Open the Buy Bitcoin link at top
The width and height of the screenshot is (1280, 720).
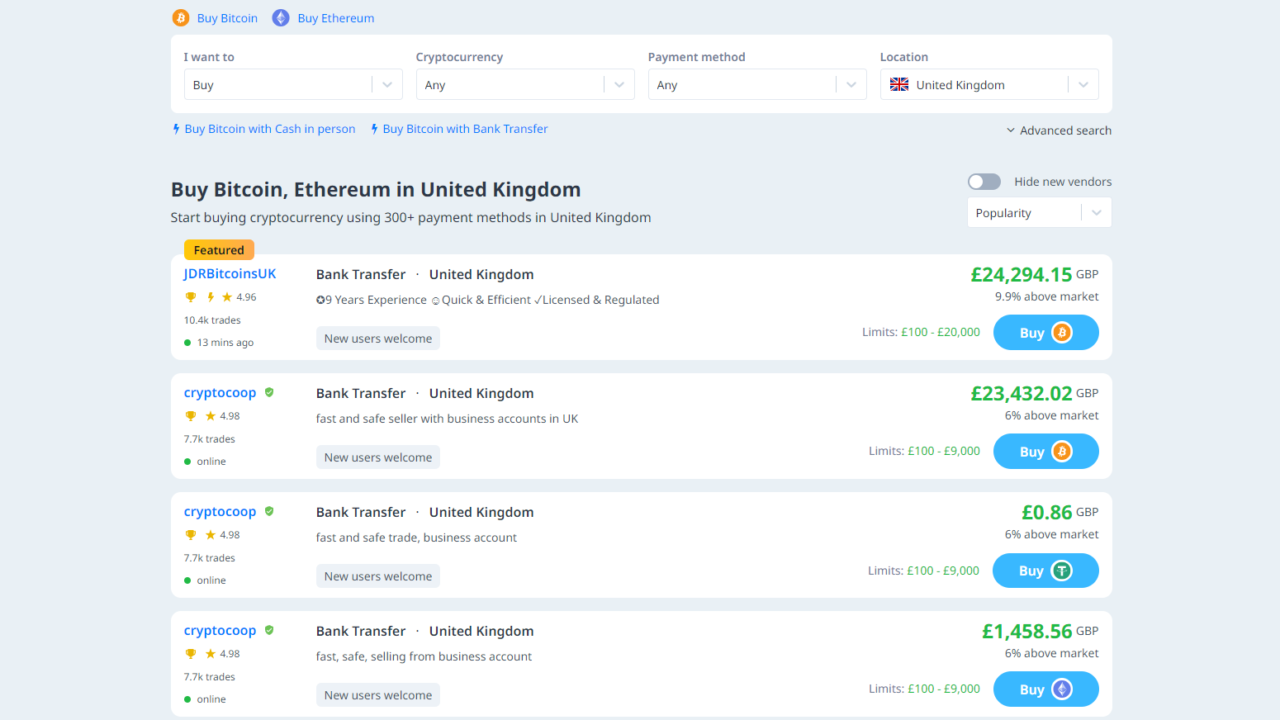click(x=227, y=18)
